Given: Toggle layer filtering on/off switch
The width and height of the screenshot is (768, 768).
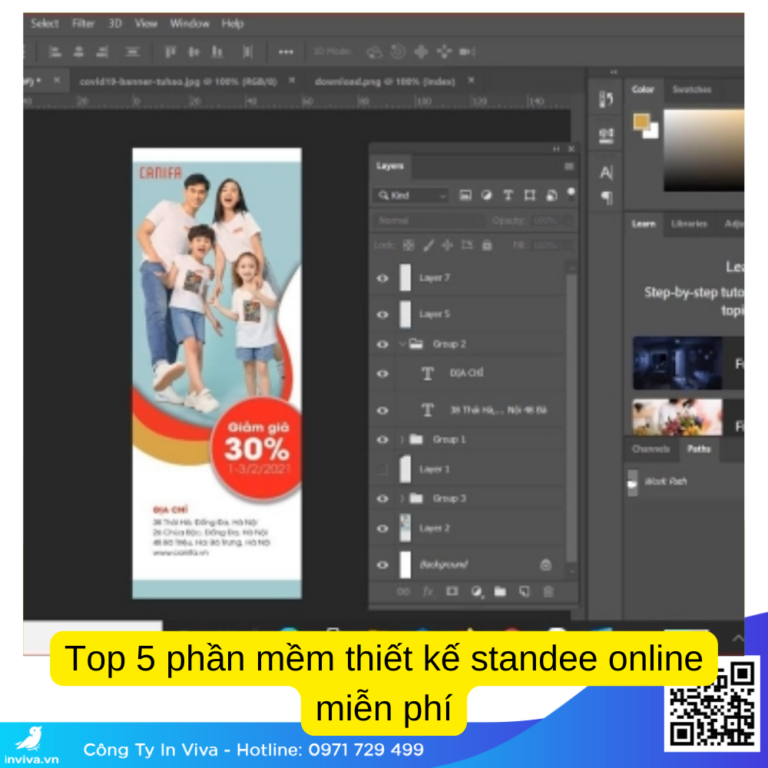Looking at the screenshot, I should (571, 193).
